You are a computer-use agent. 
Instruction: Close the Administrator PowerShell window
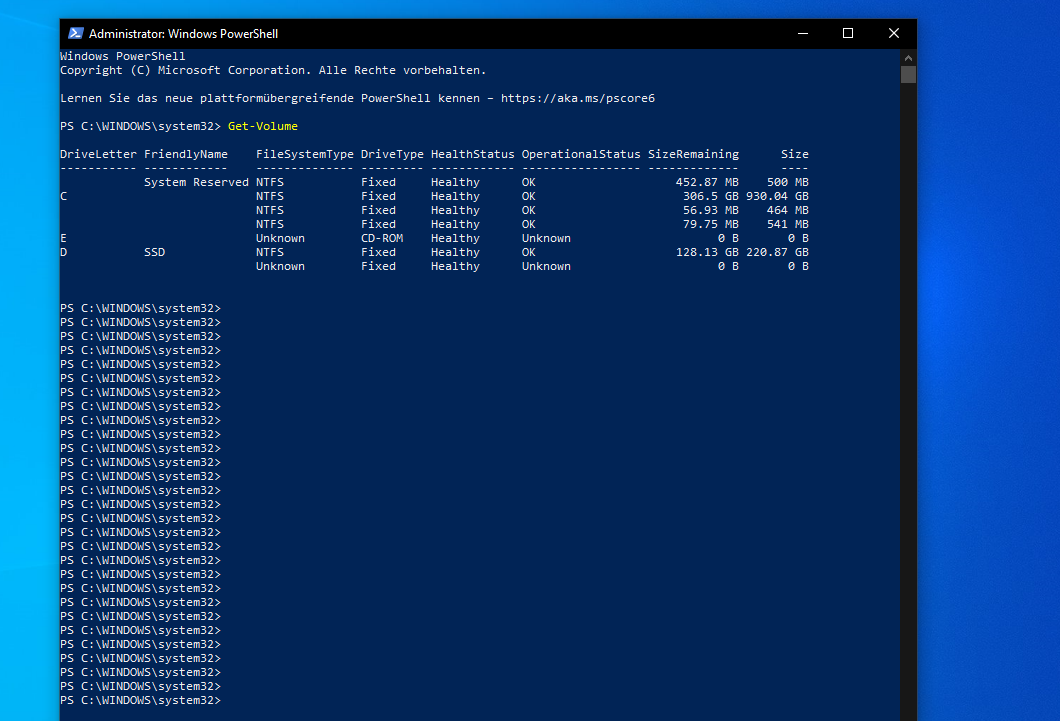894,33
